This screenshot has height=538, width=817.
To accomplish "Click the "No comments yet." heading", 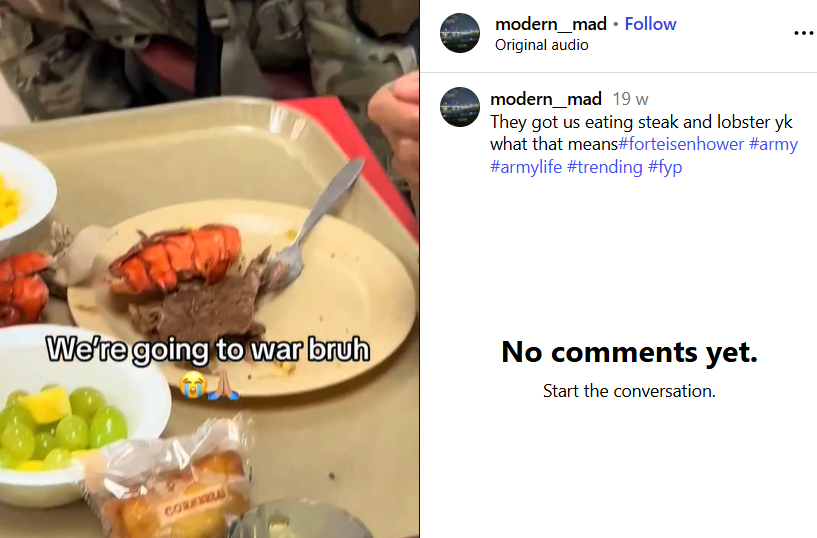I will [x=629, y=352].
